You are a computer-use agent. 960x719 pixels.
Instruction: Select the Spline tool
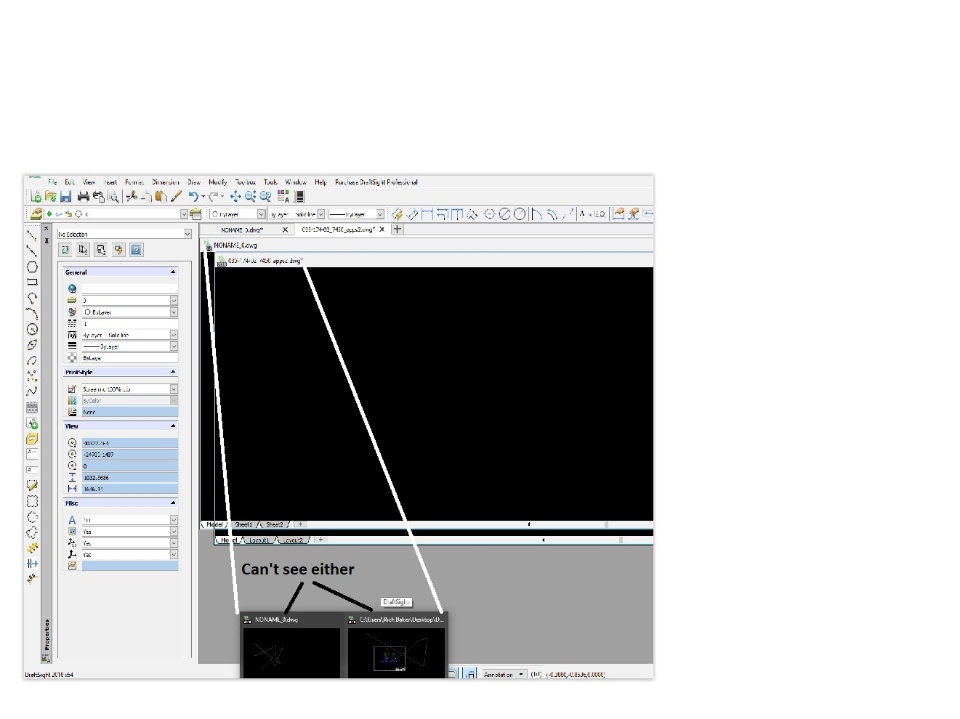click(x=32, y=391)
